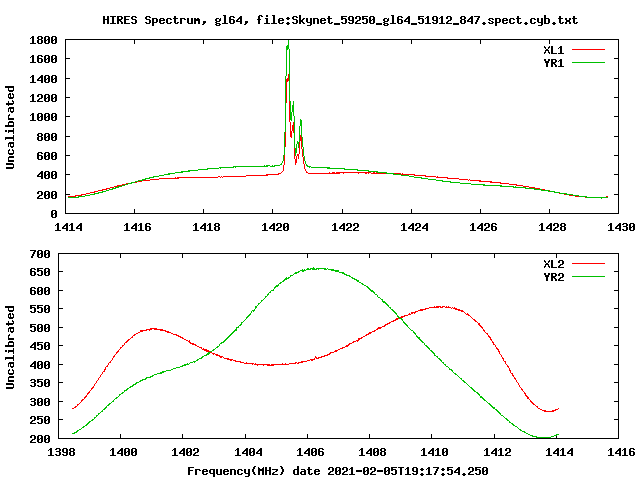Screen dimensions: 640x480
Task: Click the green YR2 curve peak near 1406
Action: pyautogui.click(x=317, y=269)
